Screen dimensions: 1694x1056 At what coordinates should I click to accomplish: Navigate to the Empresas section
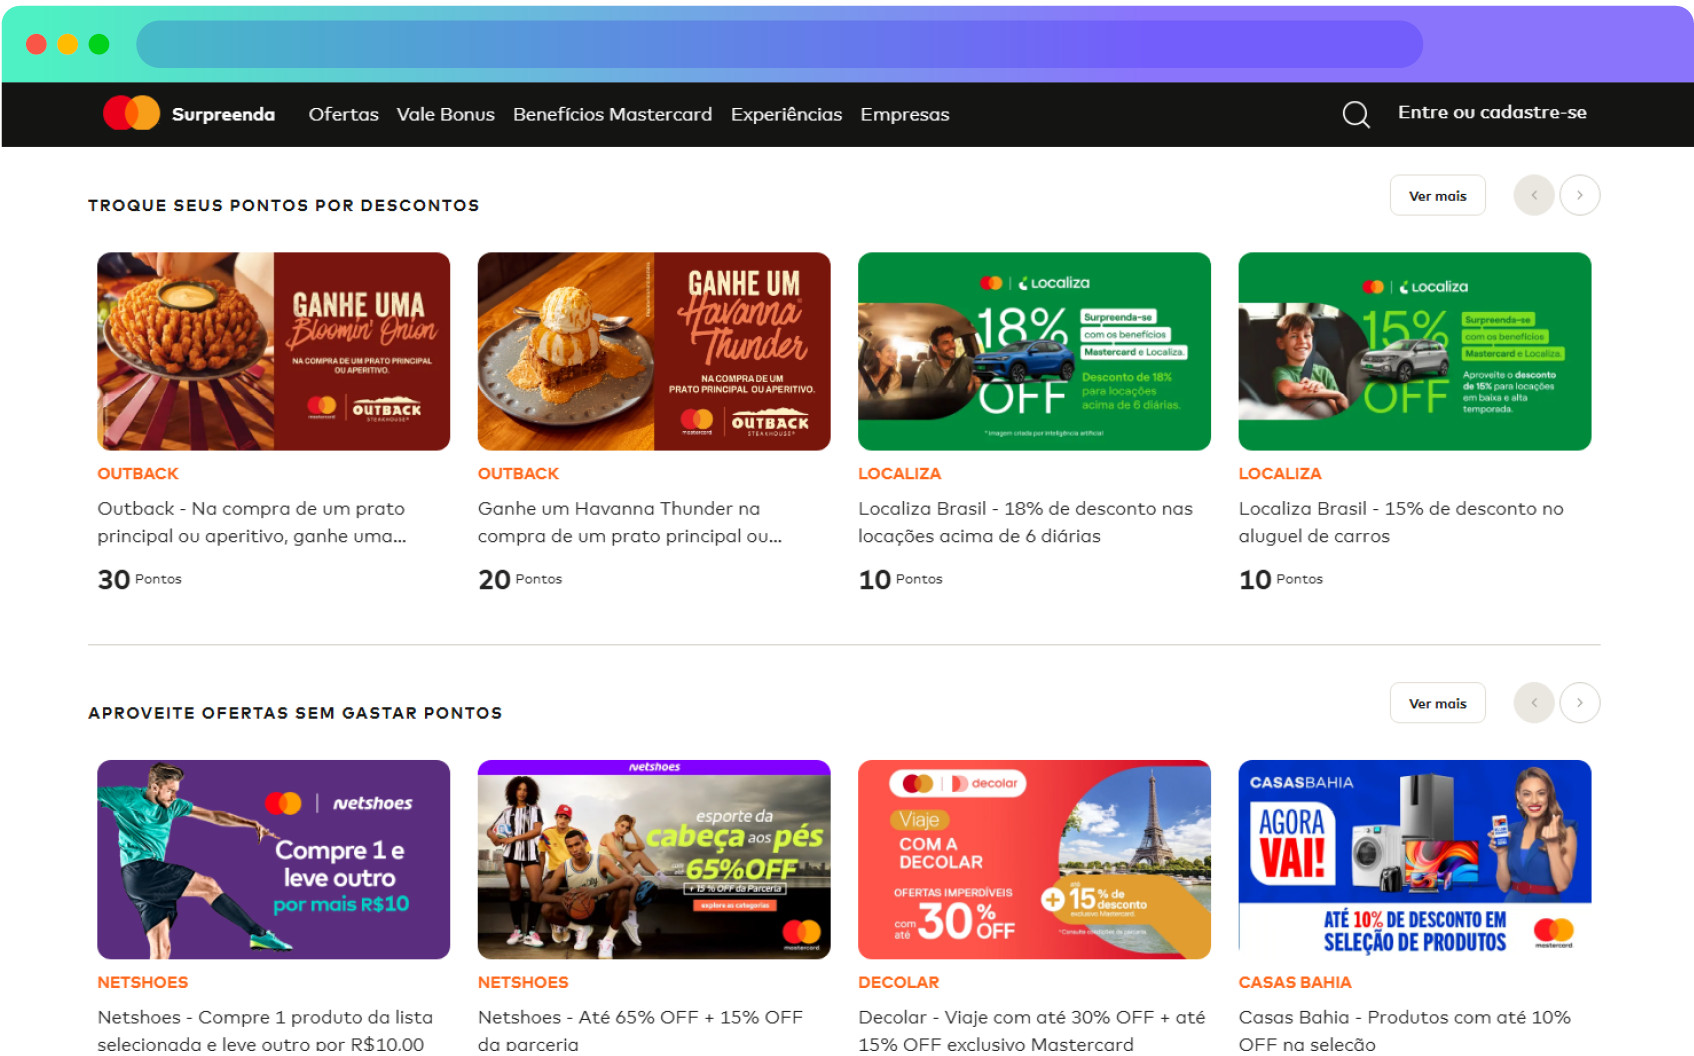pyautogui.click(x=904, y=114)
